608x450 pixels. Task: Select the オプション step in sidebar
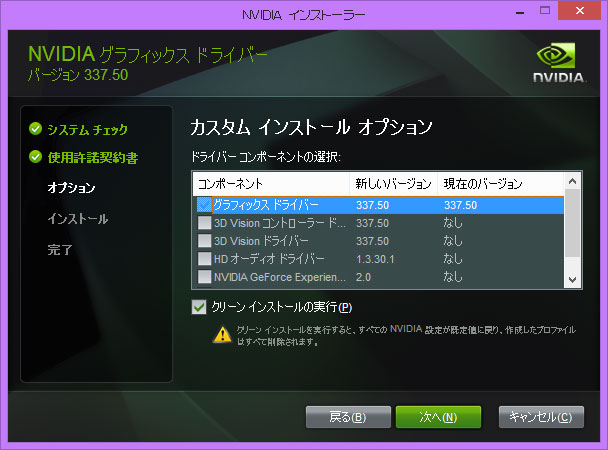coord(71,188)
